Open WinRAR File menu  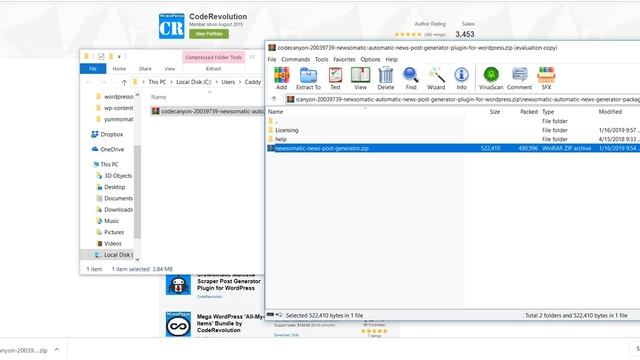click(x=272, y=60)
